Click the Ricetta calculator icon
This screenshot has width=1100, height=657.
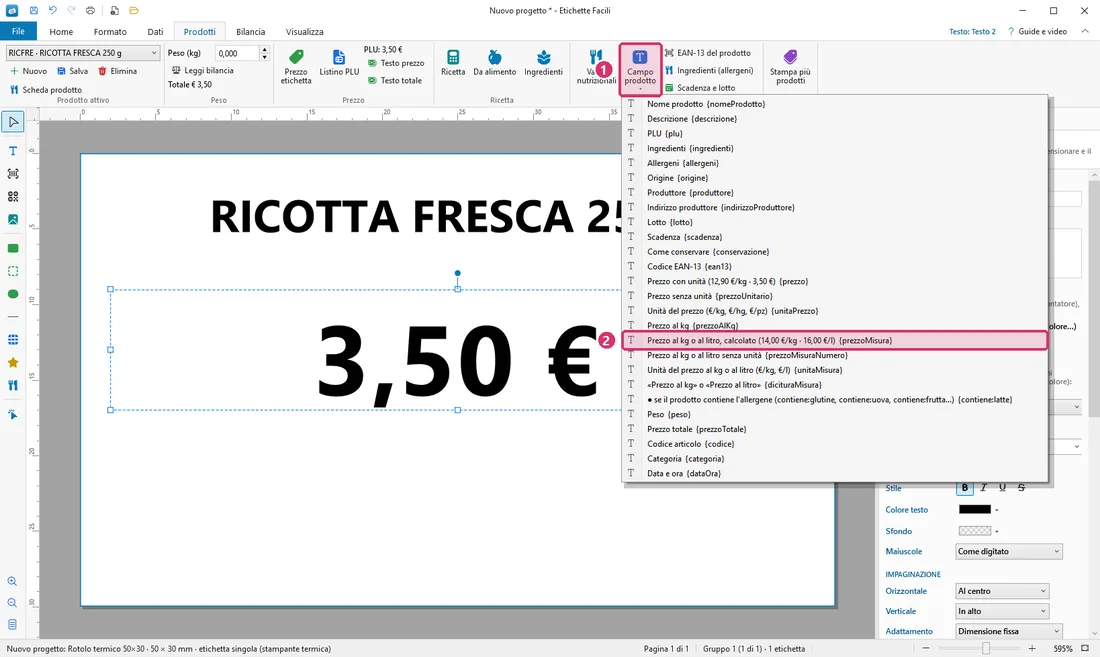coord(452,57)
